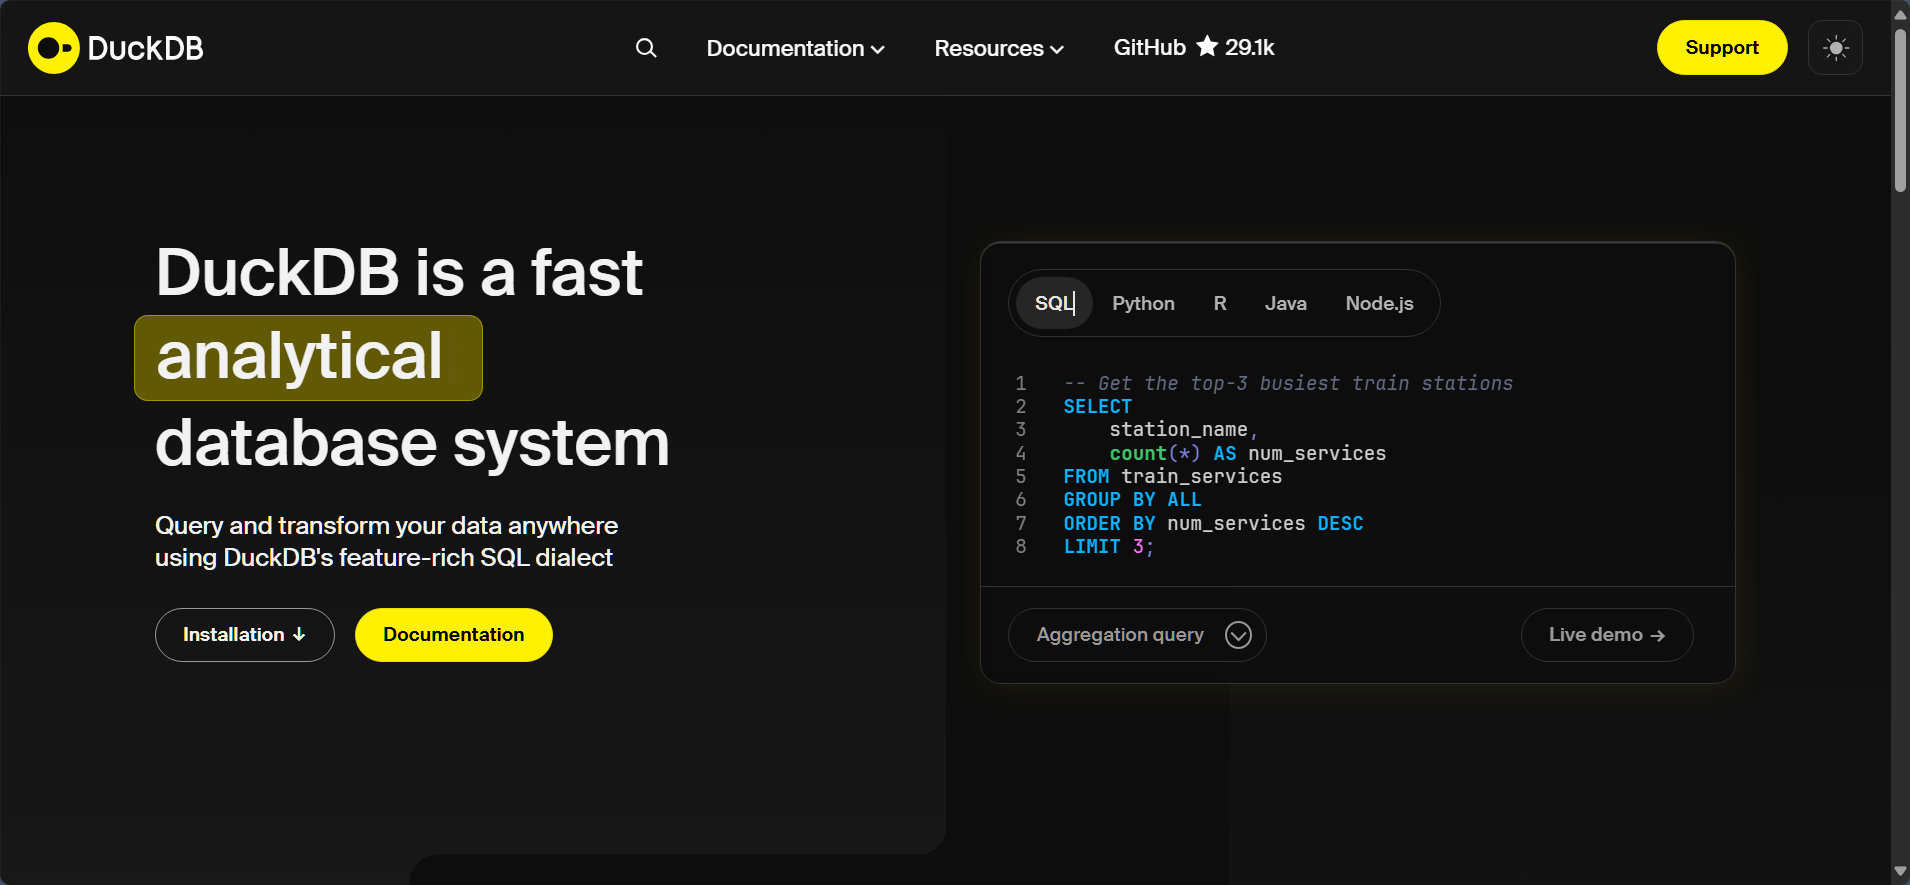
Task: Click the comment "Get the top-3 busiest train stations"
Action: click(1305, 383)
